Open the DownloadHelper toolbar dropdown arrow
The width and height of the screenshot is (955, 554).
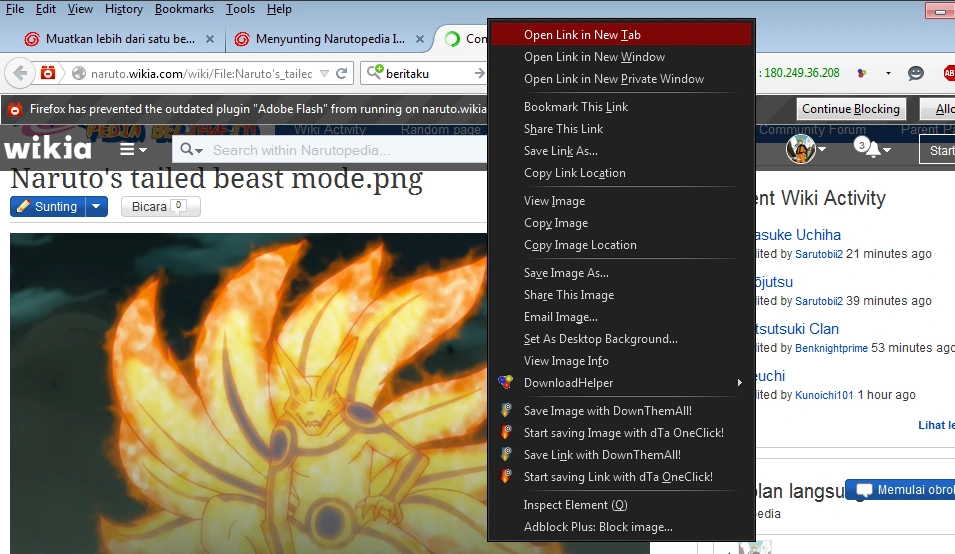click(x=888, y=73)
